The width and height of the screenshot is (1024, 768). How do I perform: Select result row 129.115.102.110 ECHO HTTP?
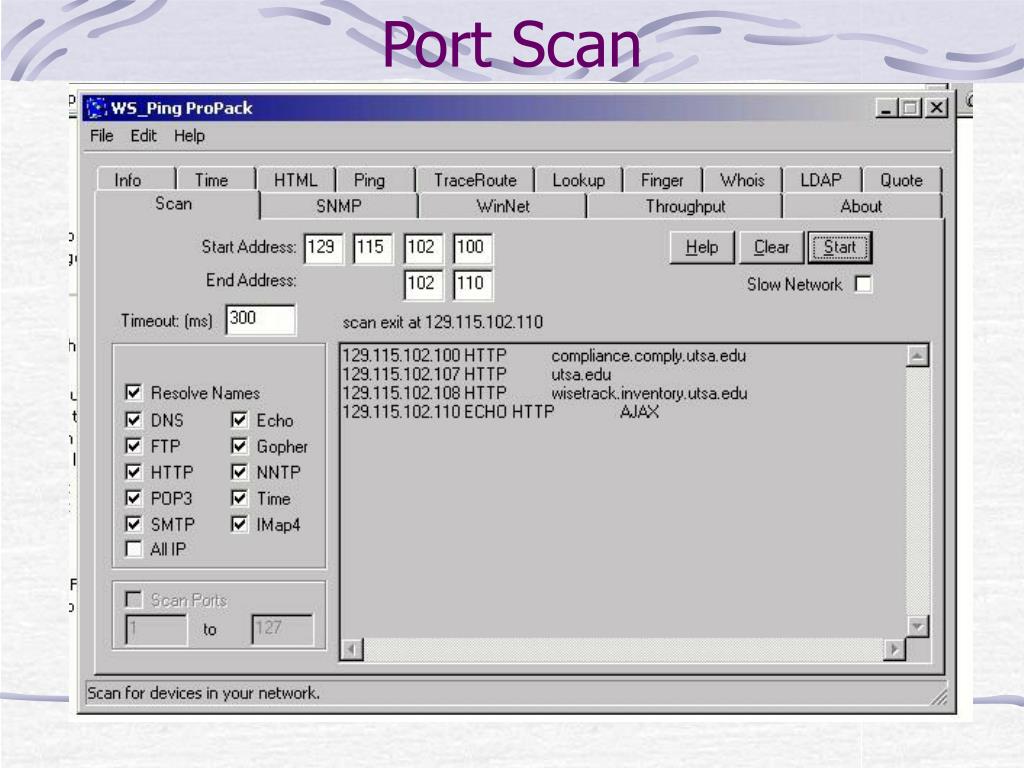pyautogui.click(x=501, y=411)
